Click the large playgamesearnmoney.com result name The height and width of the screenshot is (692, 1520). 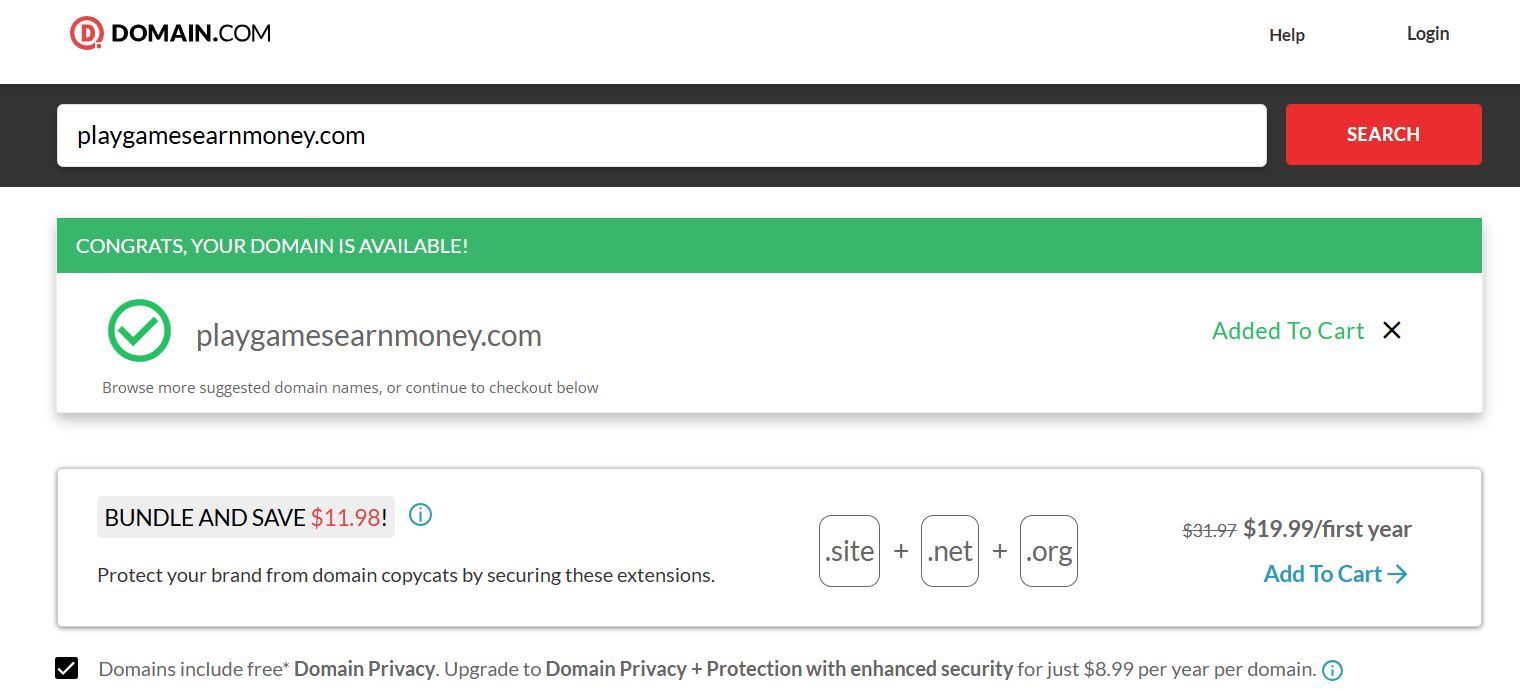coord(369,336)
